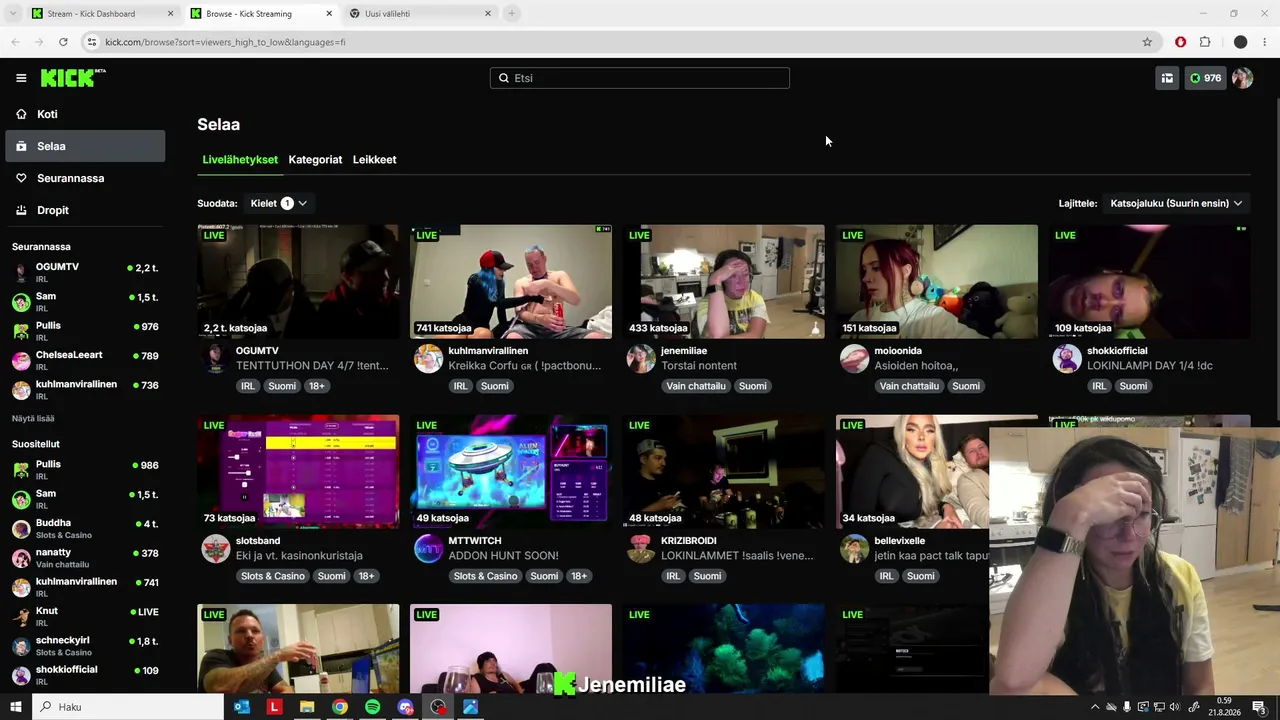This screenshot has height=720, width=1280.
Task: Switch to the Kategoriat tab
Action: click(315, 159)
